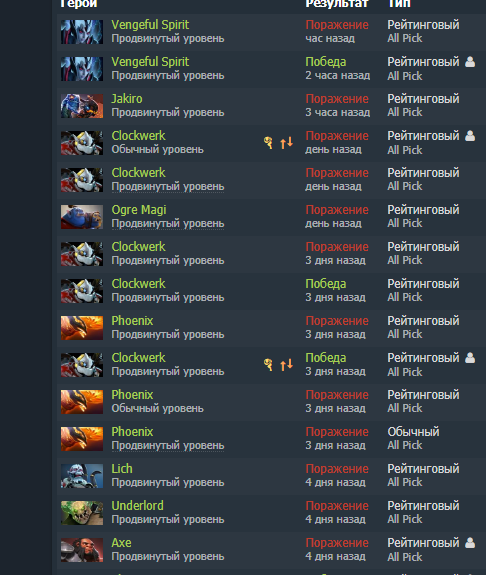Open the first Vengeful Spirit Поражение result

337,25
